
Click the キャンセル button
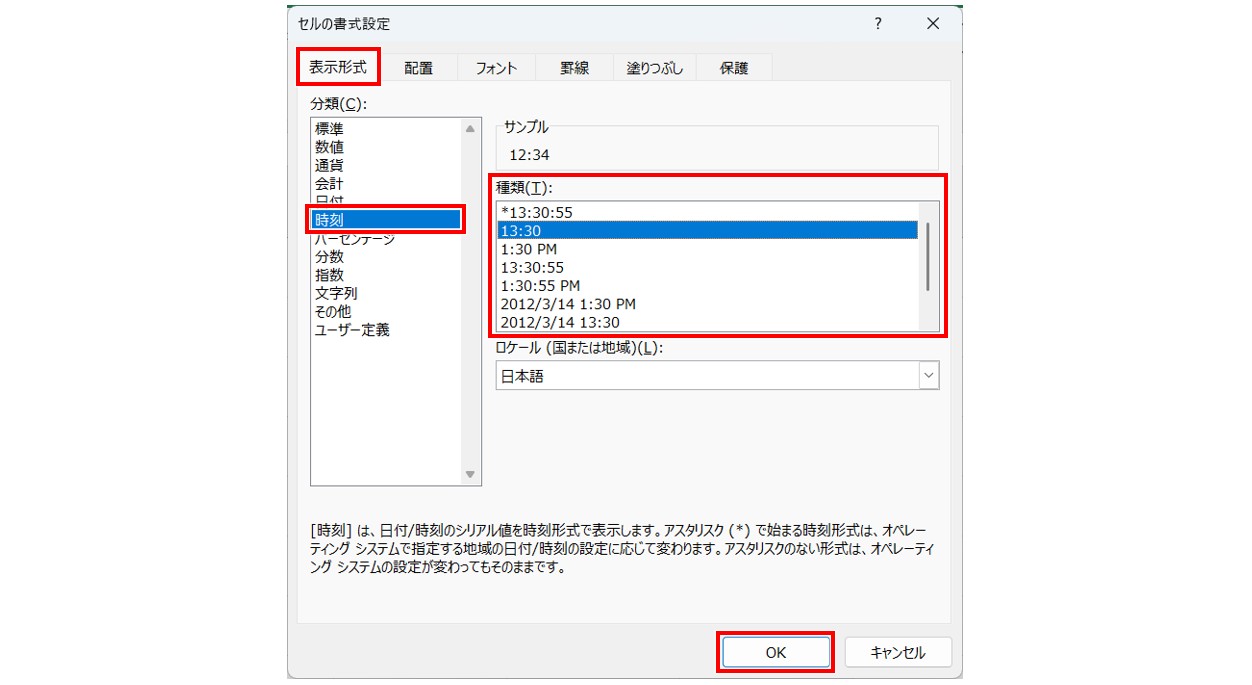tap(898, 652)
